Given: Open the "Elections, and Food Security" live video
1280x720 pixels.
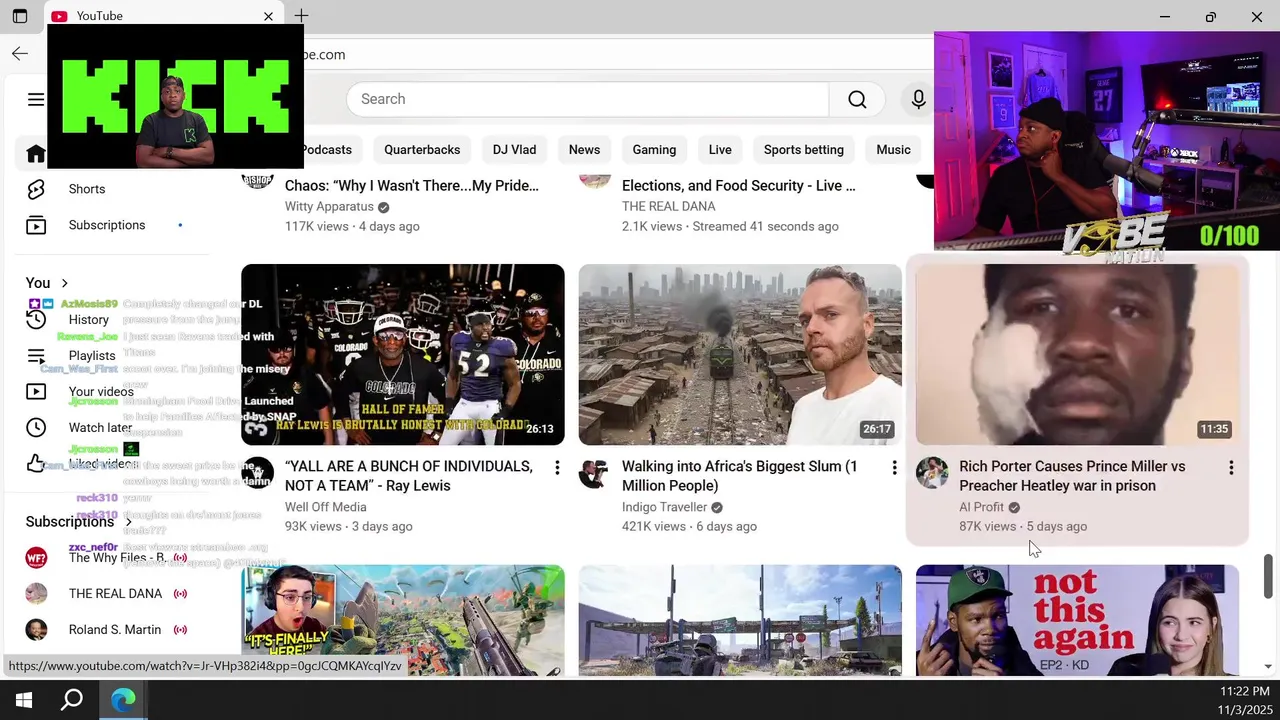Looking at the screenshot, I should click(x=738, y=186).
